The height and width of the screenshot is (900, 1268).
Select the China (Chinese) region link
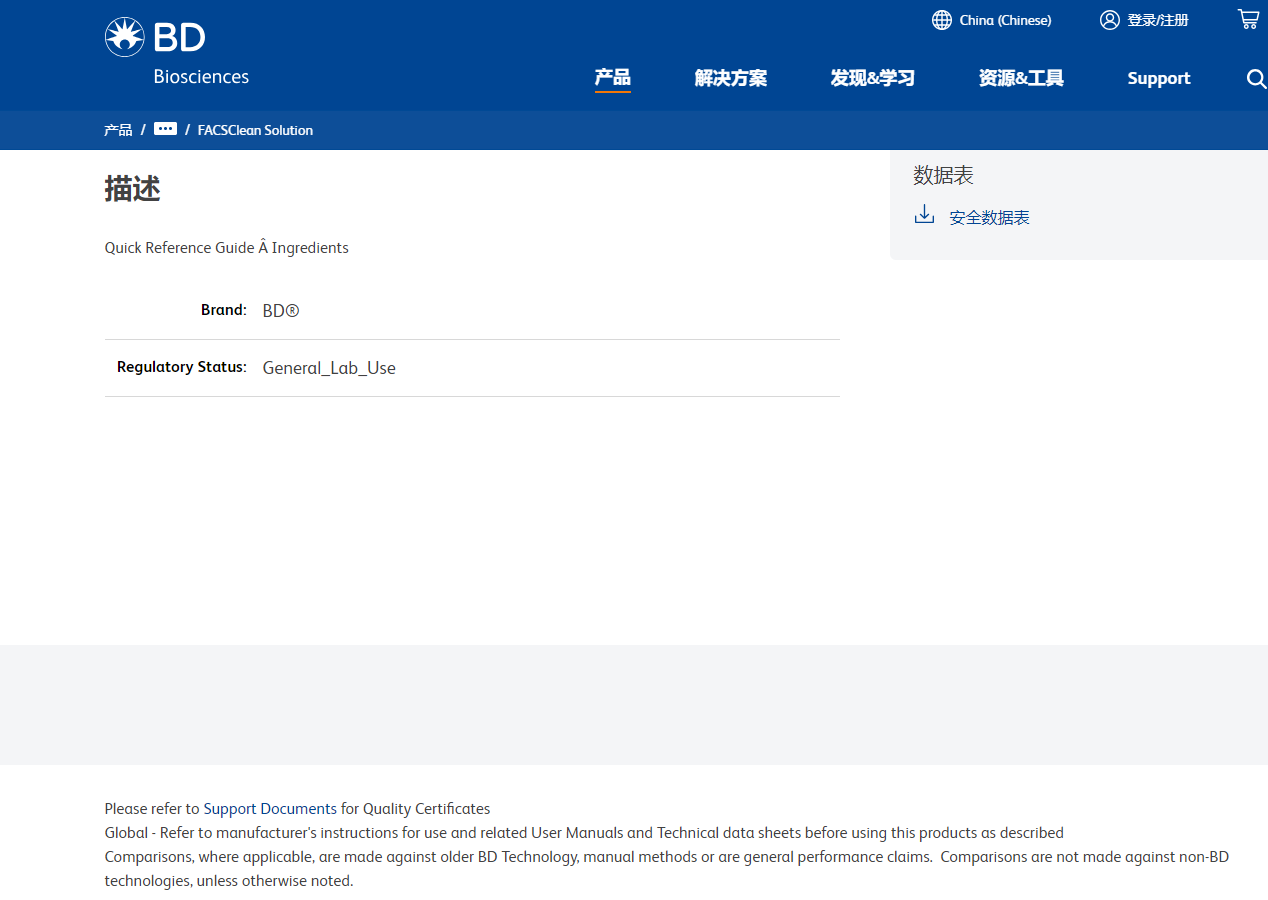tap(1005, 20)
